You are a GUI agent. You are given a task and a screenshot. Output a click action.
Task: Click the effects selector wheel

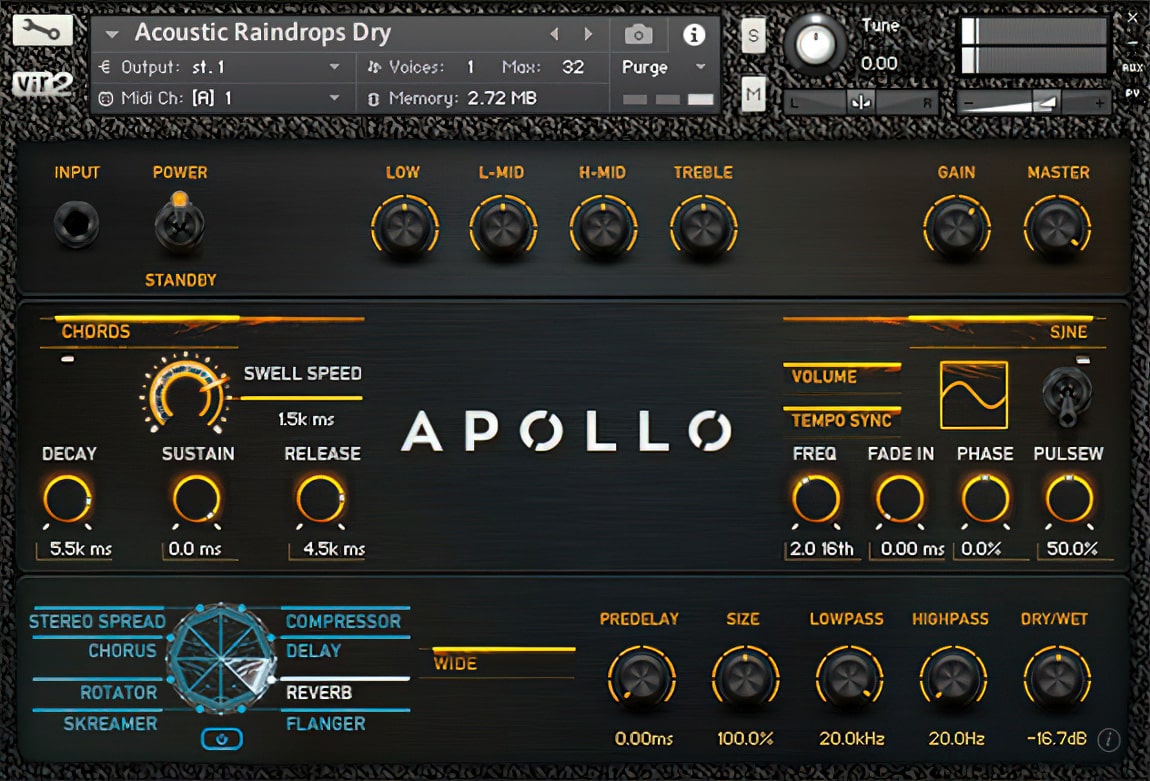[x=221, y=659]
